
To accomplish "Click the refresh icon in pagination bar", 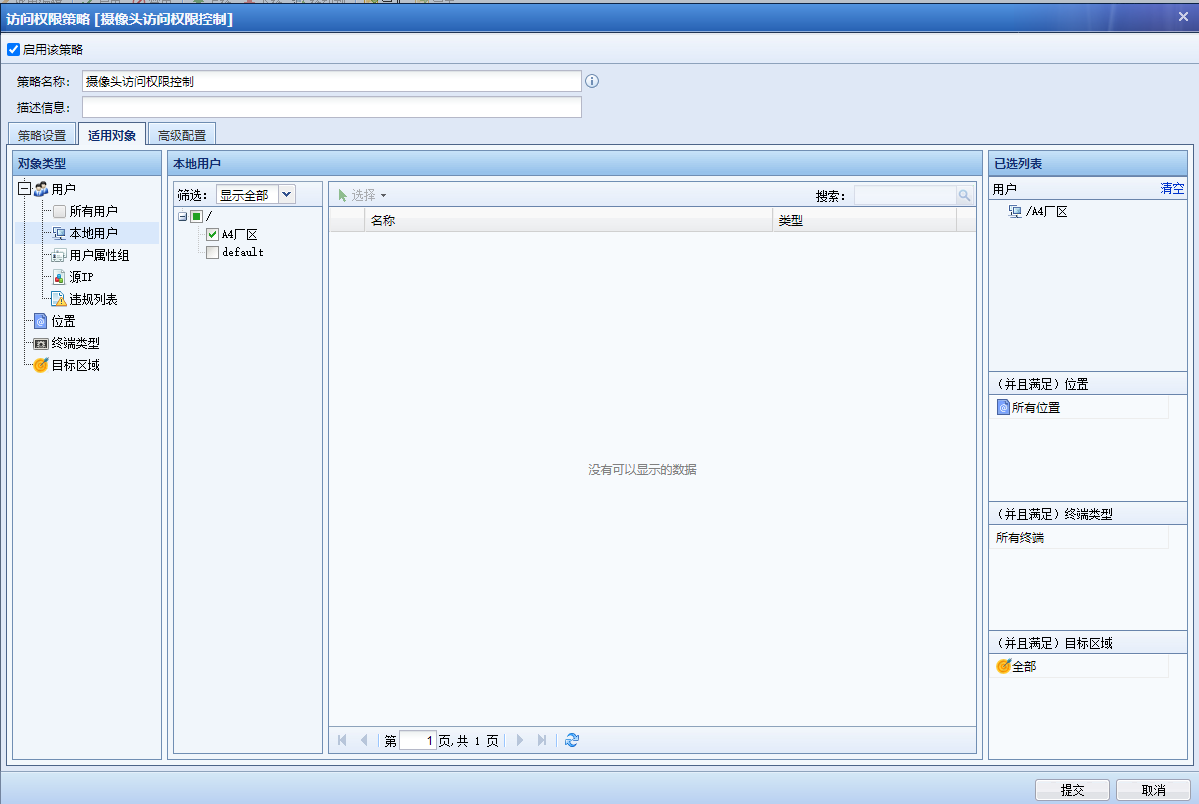I will click(572, 740).
